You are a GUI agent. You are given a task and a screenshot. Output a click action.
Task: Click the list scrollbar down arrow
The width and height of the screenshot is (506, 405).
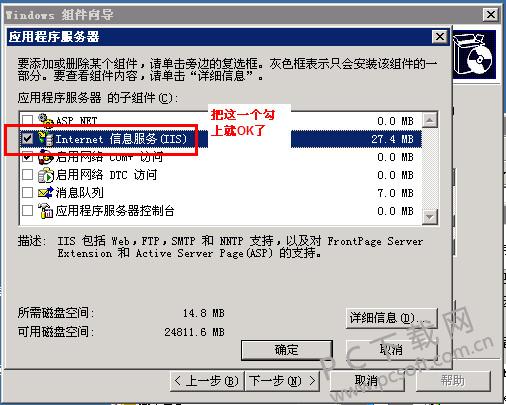click(430, 217)
